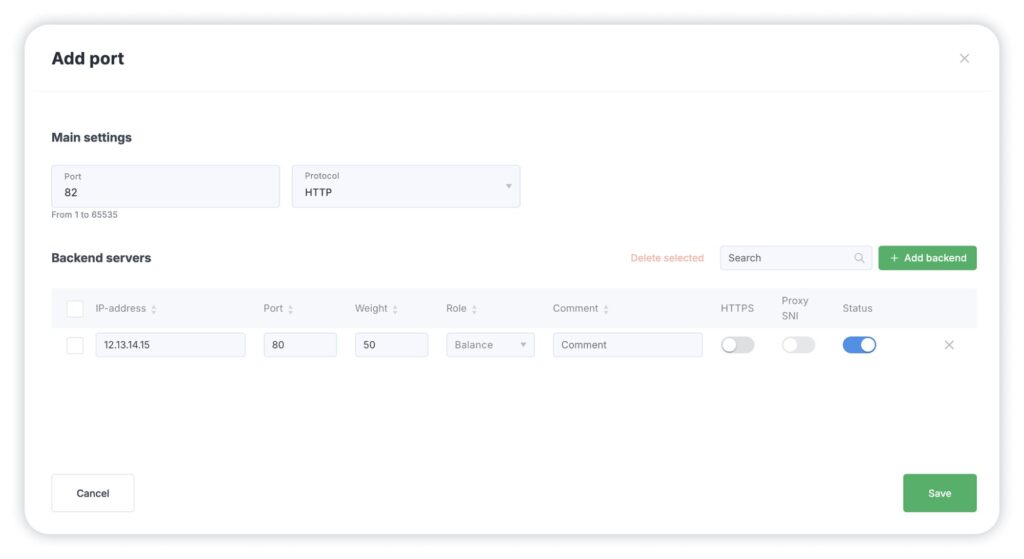Click the Weight column header
Image resolution: width=1024 pixels, height=559 pixels.
pos(371,308)
